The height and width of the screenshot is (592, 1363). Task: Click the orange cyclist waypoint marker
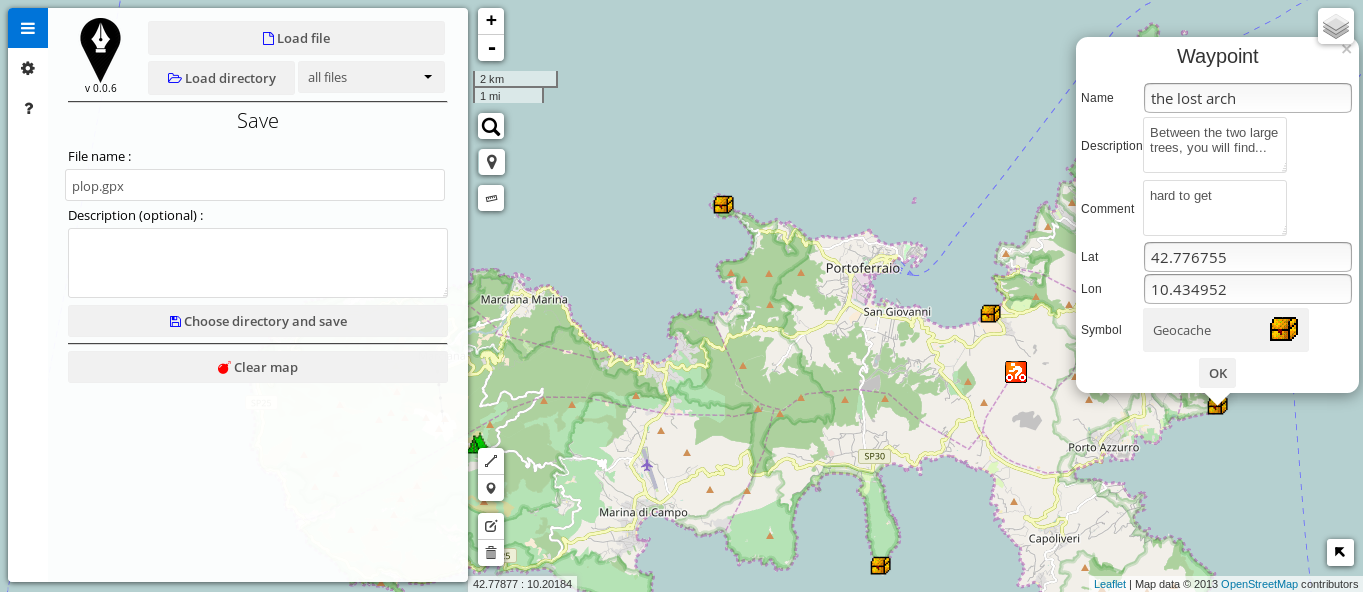pos(1016,372)
